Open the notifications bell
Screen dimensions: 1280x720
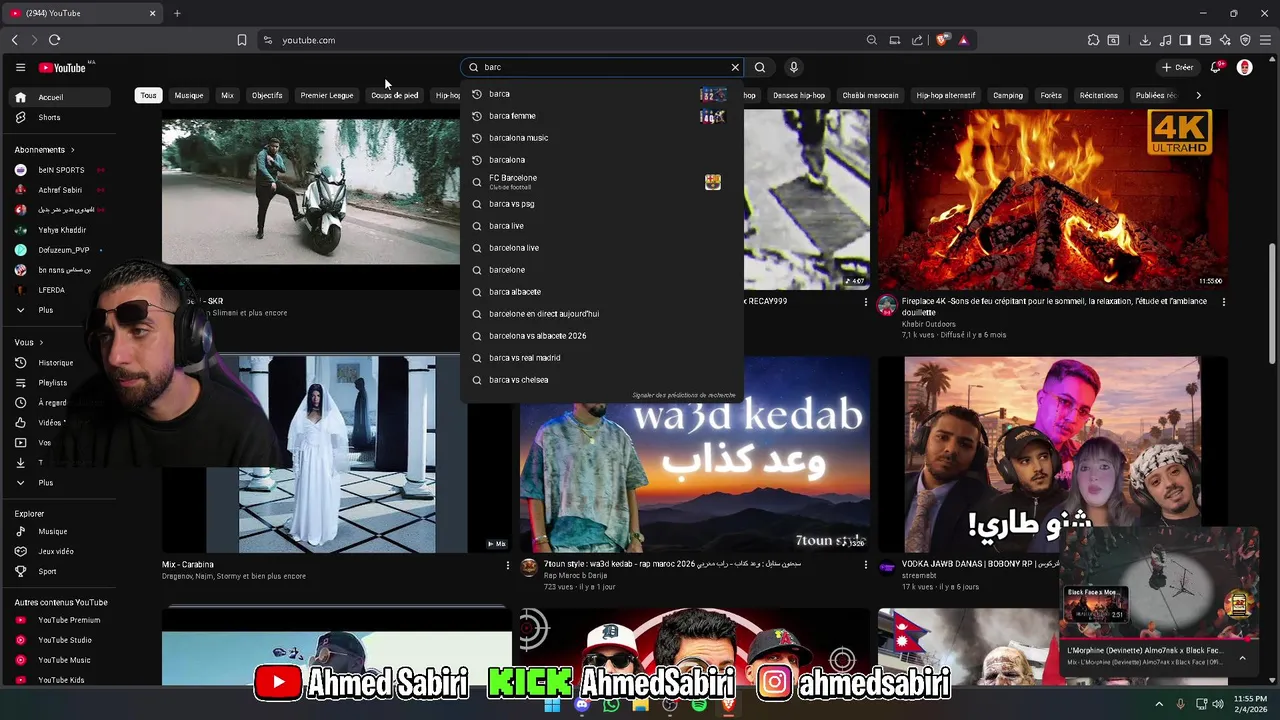coord(1216,67)
